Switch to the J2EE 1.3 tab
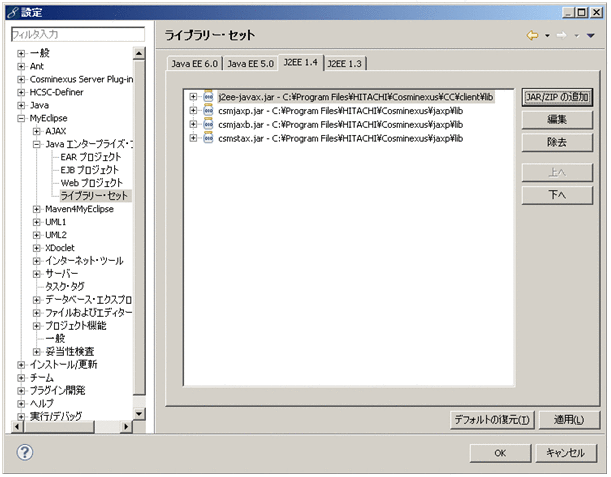Screen dimensions: 611x477 pos(344,64)
